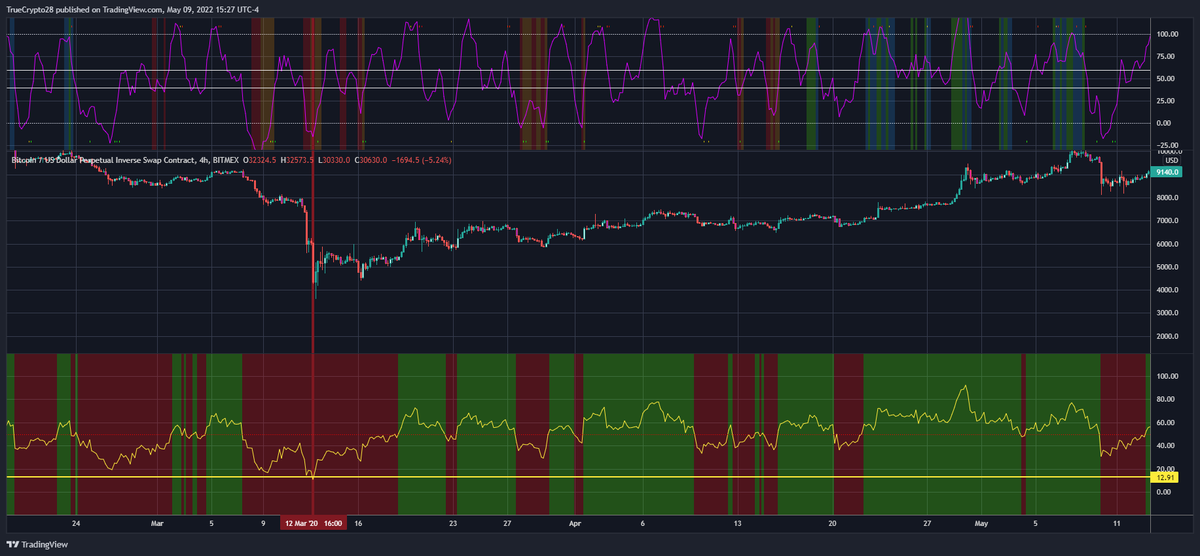Click the 5000.0 price axis label
Image resolution: width=1200 pixels, height=556 pixels.
(x=1169, y=267)
